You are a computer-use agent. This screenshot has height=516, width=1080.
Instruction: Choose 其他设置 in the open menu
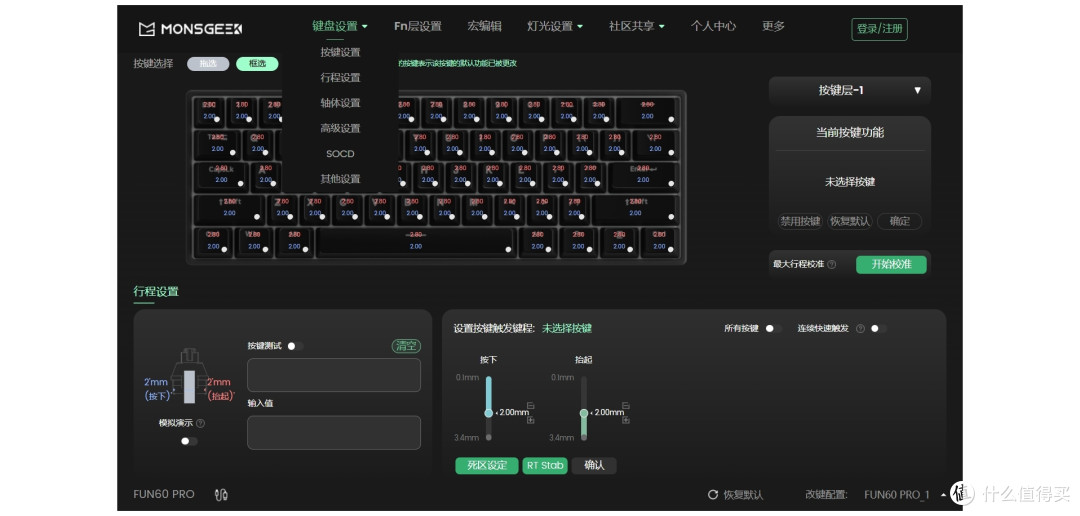(x=340, y=179)
